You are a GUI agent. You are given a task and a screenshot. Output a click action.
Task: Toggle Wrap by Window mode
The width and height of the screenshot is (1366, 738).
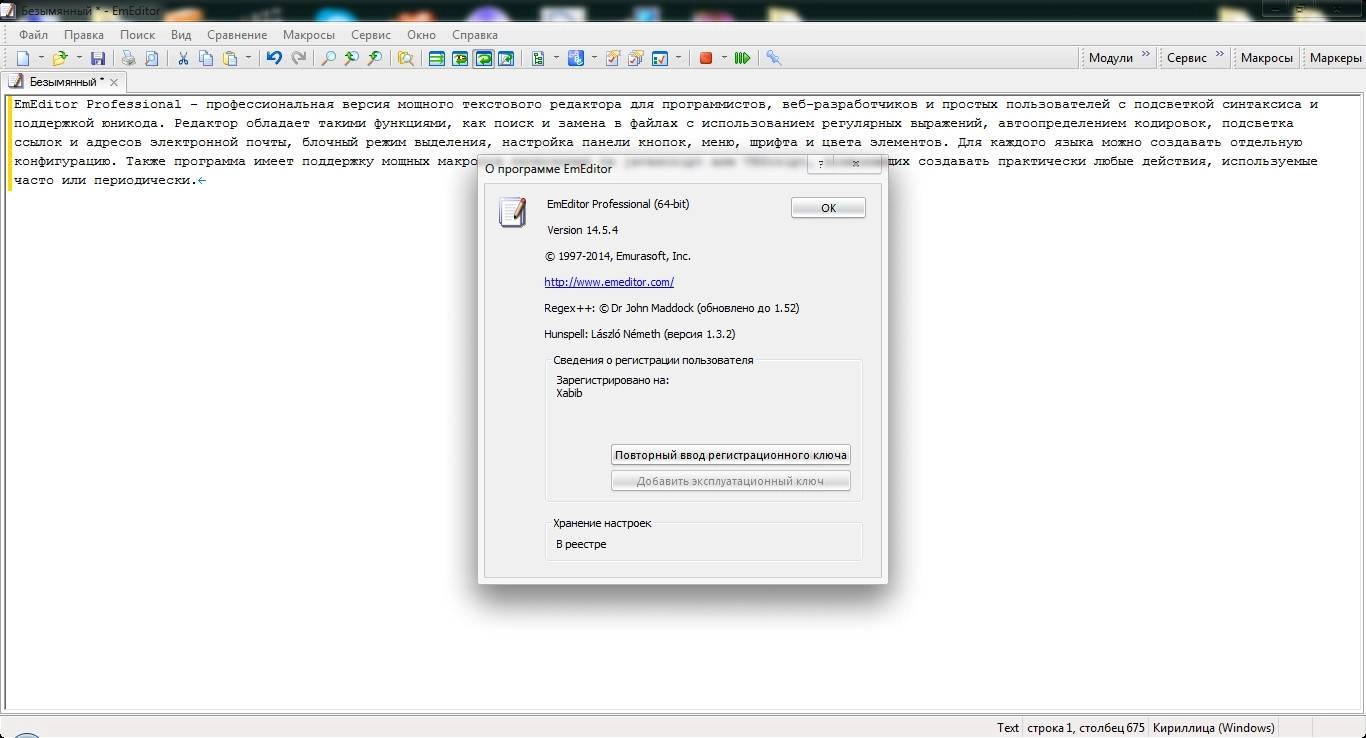click(x=483, y=58)
